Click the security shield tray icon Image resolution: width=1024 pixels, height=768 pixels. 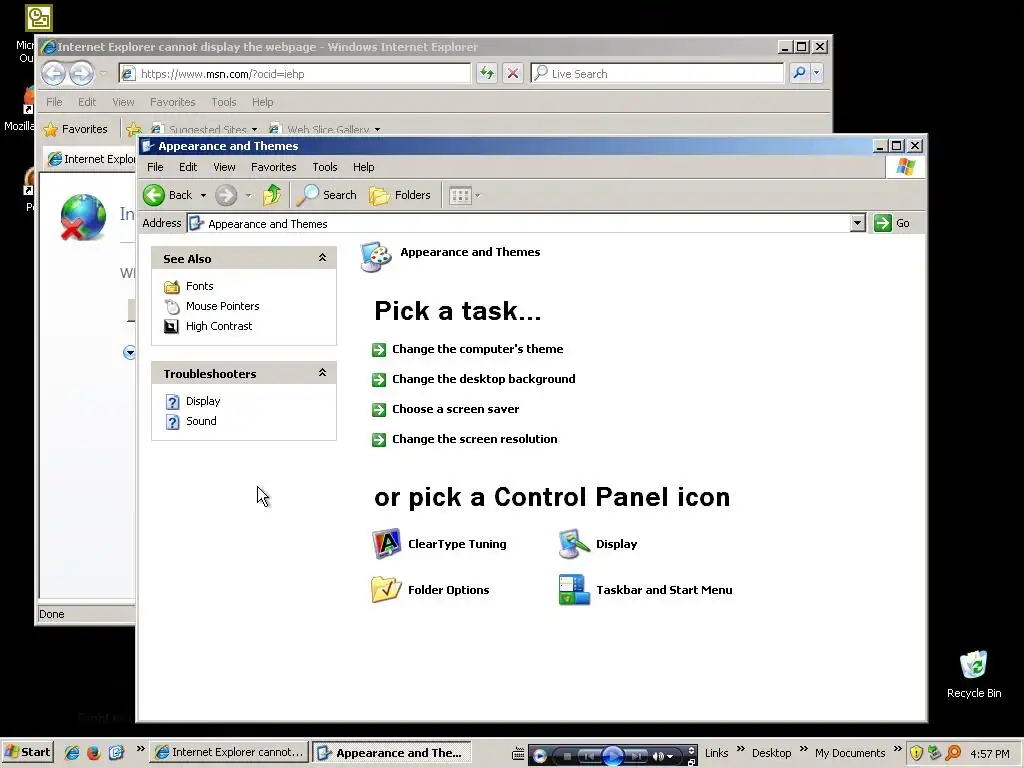916,753
